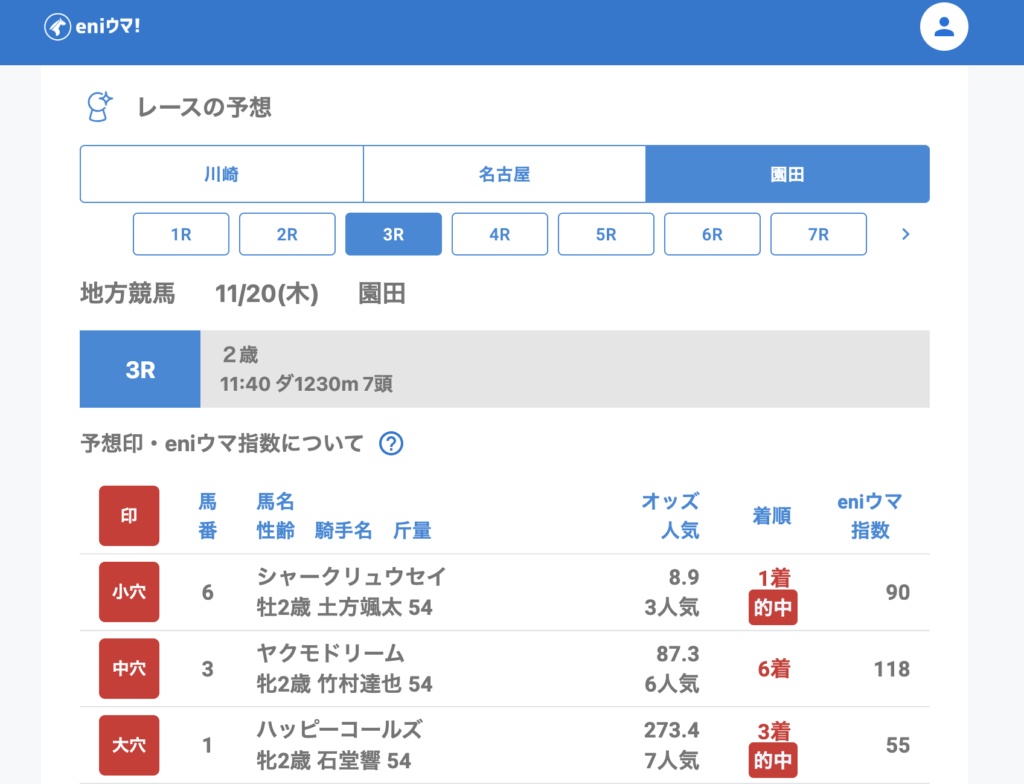Image resolution: width=1024 pixels, height=784 pixels.
Task: Switch to the 名古屋 racecourse tab
Action: tap(504, 174)
